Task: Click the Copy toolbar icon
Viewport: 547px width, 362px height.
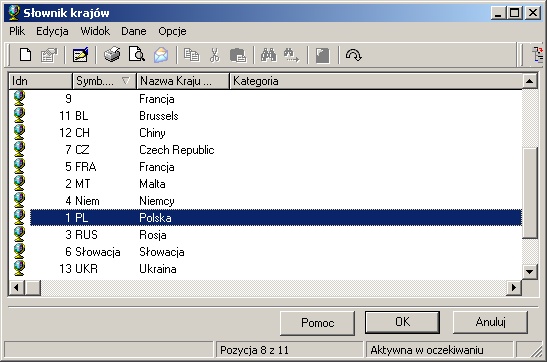Action: coord(192,55)
